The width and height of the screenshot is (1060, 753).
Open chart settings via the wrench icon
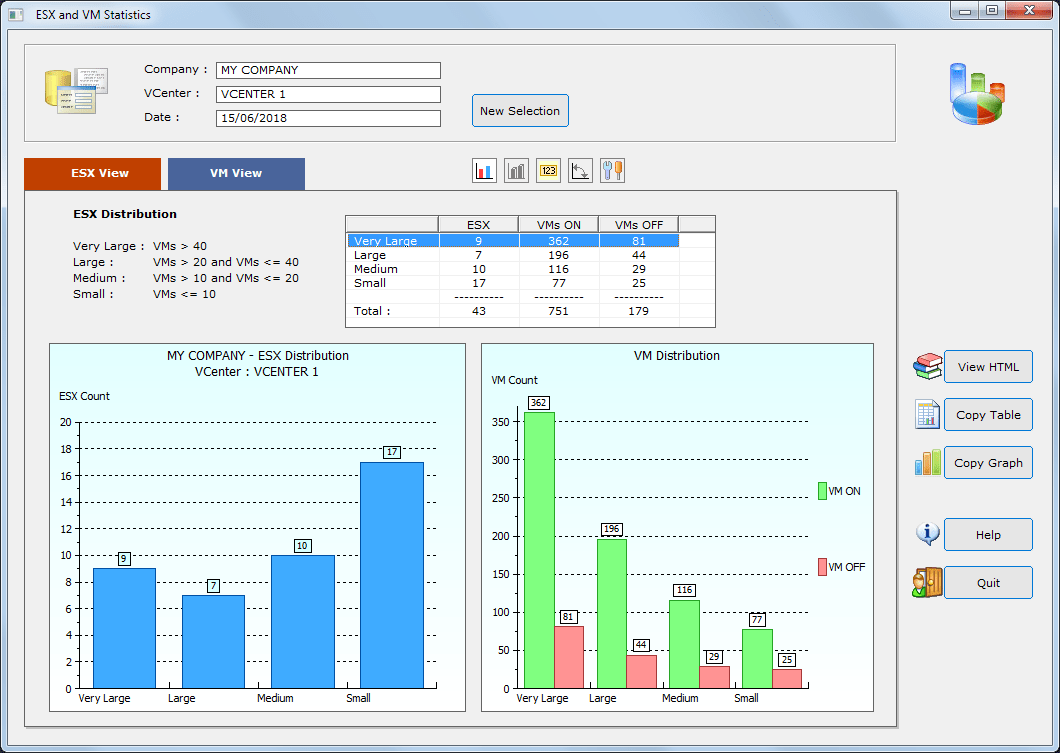pos(612,170)
